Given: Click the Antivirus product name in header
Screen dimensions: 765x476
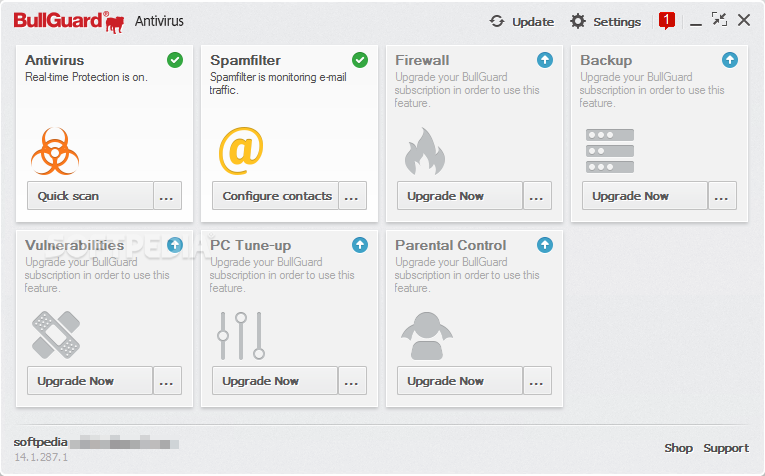Looking at the screenshot, I should point(159,21).
